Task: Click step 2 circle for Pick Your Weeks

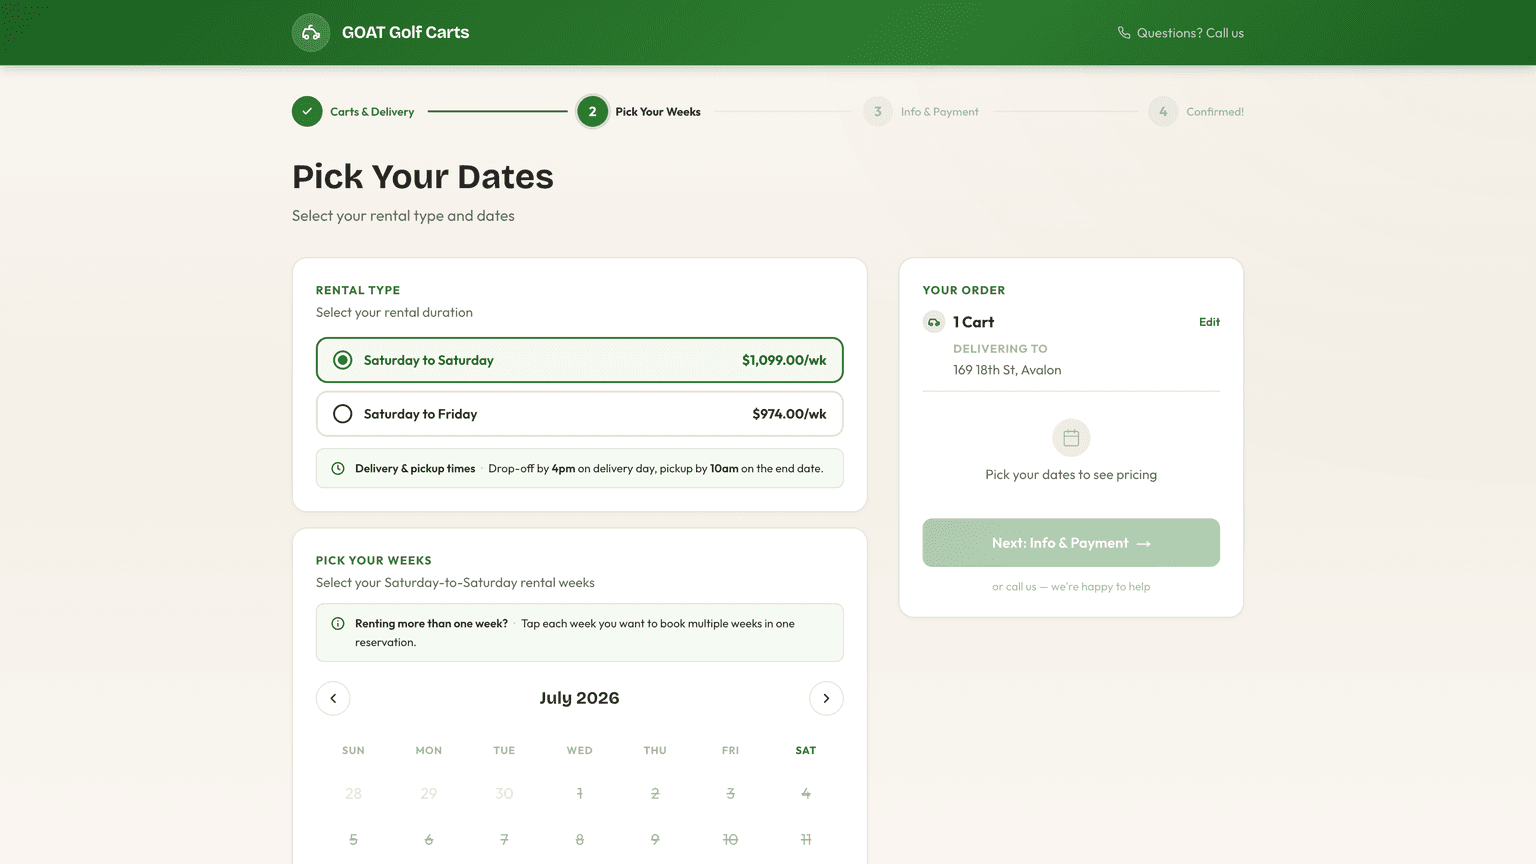Action: pos(592,112)
